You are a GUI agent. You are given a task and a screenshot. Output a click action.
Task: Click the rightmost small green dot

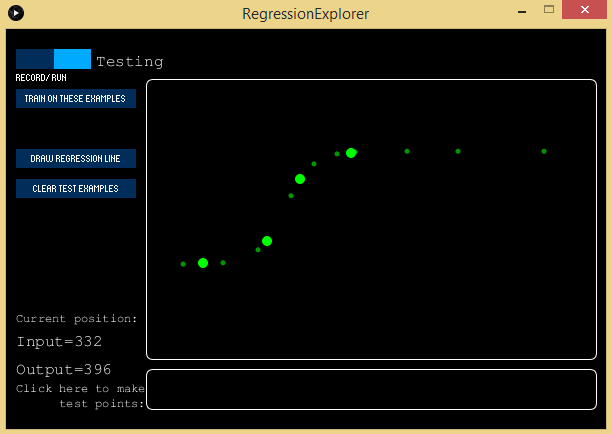tap(544, 151)
